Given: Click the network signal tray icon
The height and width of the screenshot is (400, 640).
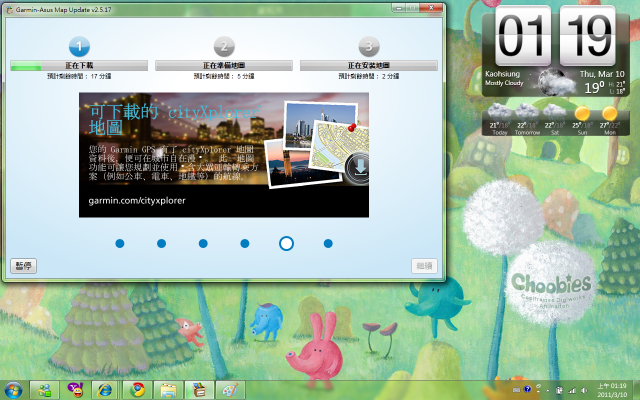Looking at the screenshot, I should pos(572,390).
